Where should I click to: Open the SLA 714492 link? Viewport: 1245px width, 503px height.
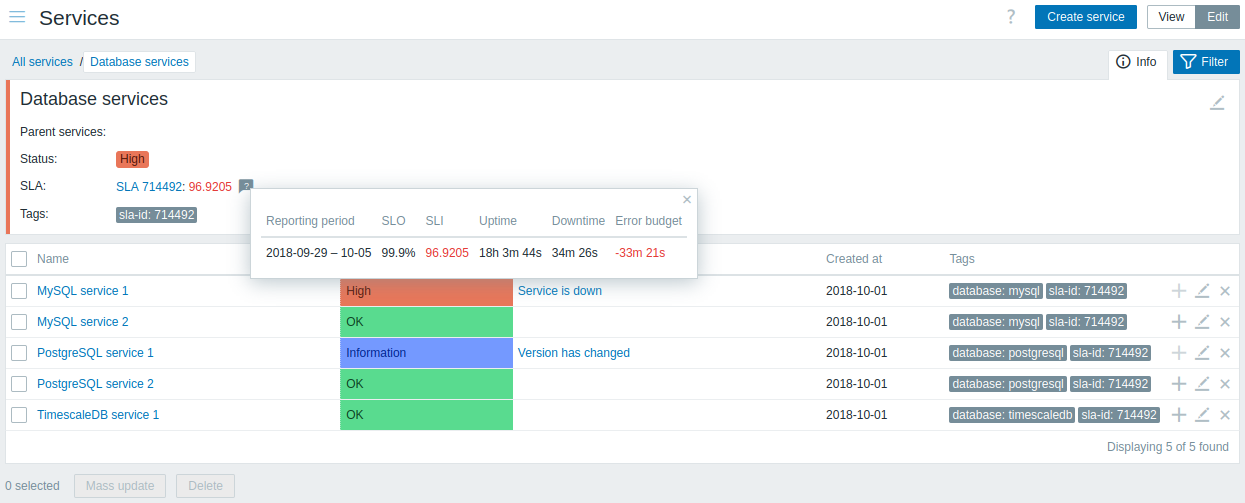[149, 186]
